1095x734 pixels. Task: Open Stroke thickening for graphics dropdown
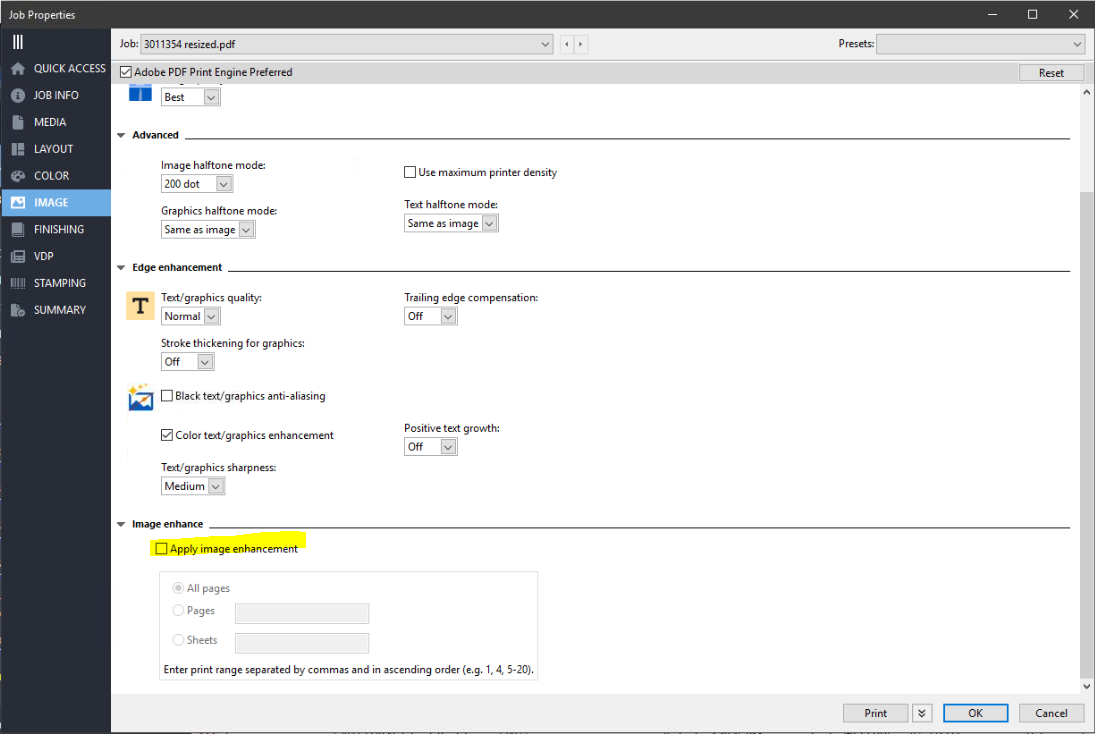click(187, 361)
